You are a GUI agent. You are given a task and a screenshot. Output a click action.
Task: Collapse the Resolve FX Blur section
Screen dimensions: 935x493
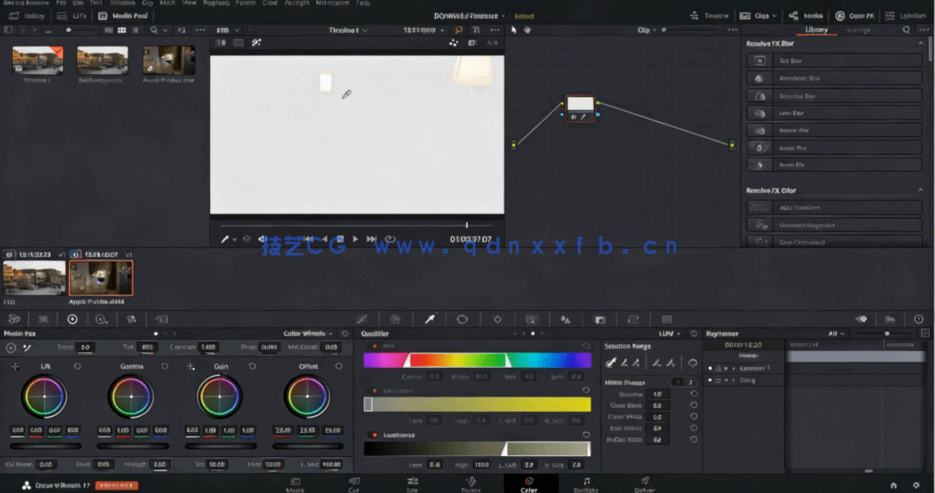click(x=921, y=44)
